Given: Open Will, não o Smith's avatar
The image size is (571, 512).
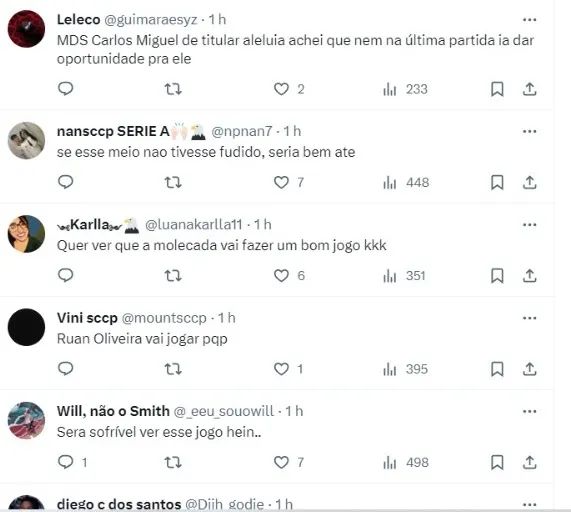Looking at the screenshot, I should coord(26,420).
